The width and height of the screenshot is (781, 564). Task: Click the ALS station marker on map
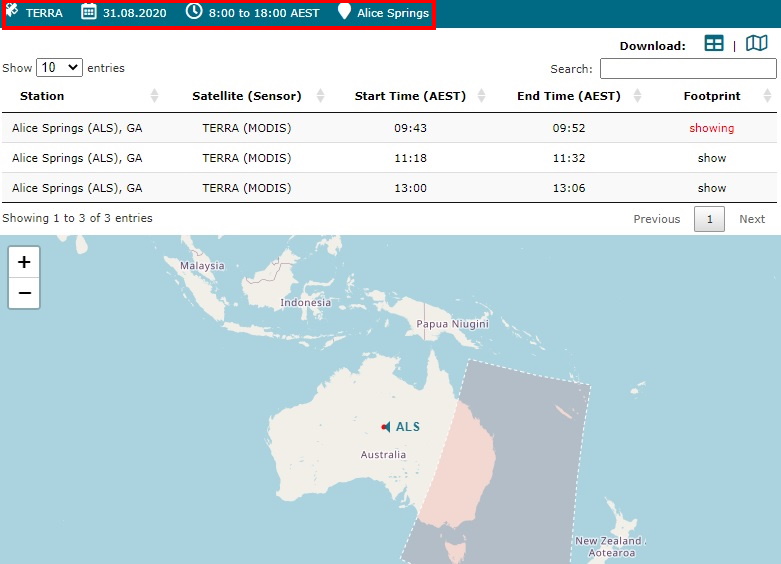(386, 427)
